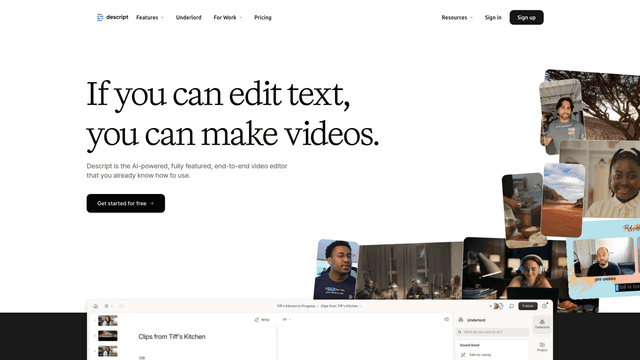Expand the Features menu

(x=150, y=18)
